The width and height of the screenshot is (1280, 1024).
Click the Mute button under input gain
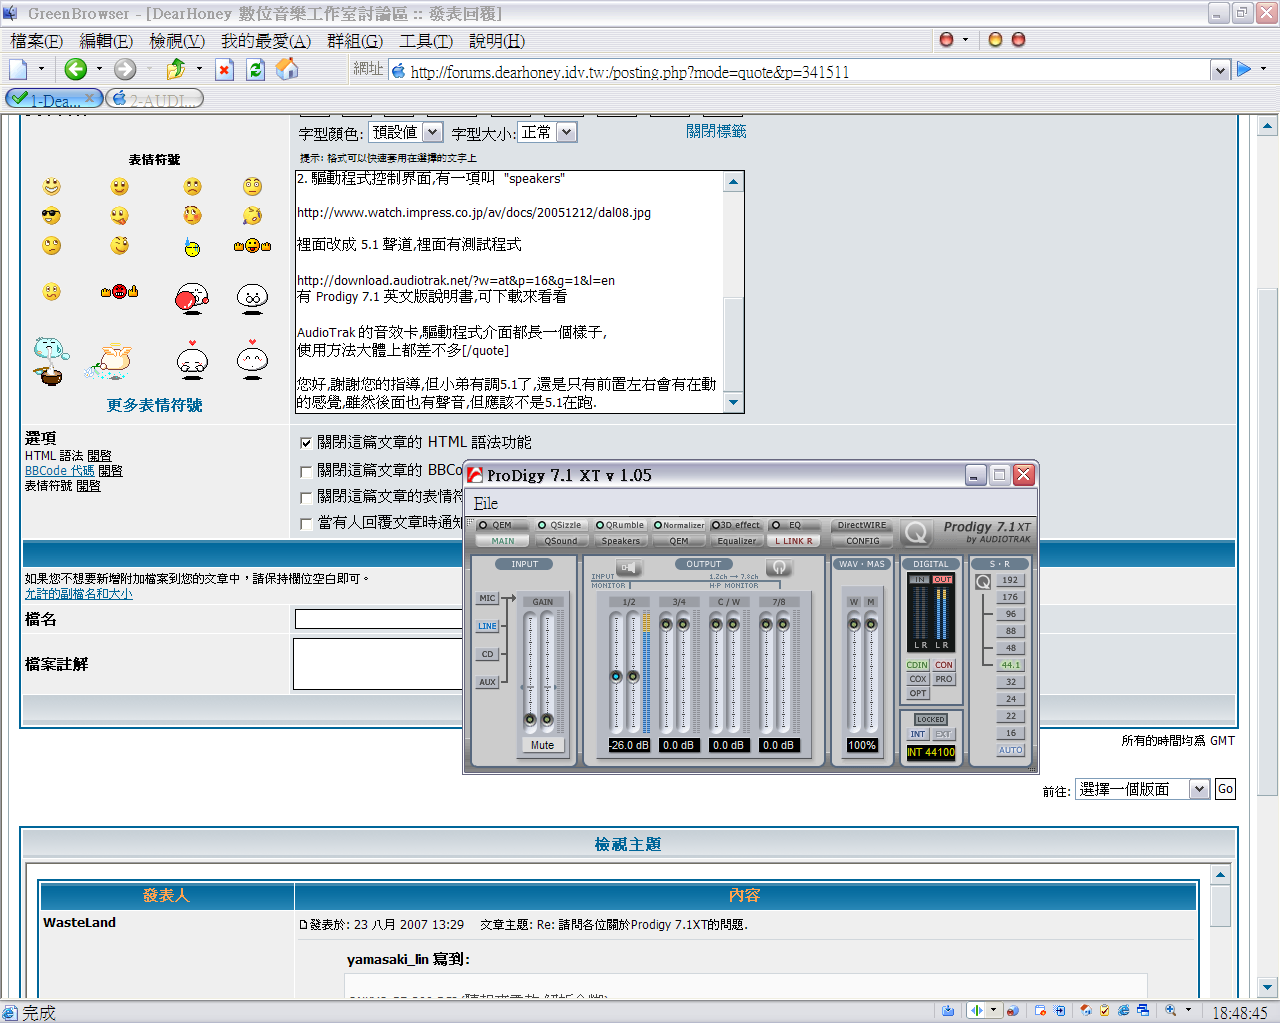pyautogui.click(x=542, y=745)
